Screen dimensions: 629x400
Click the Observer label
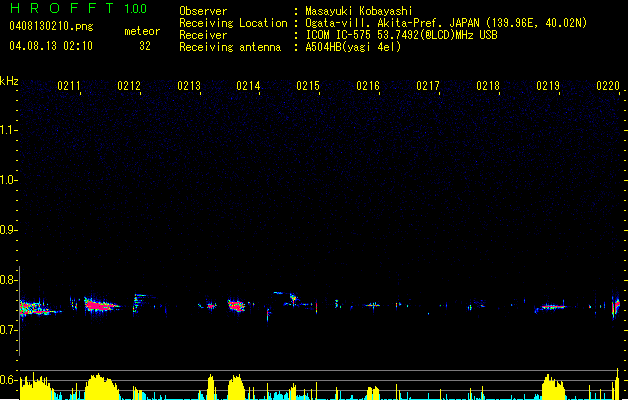click(203, 11)
